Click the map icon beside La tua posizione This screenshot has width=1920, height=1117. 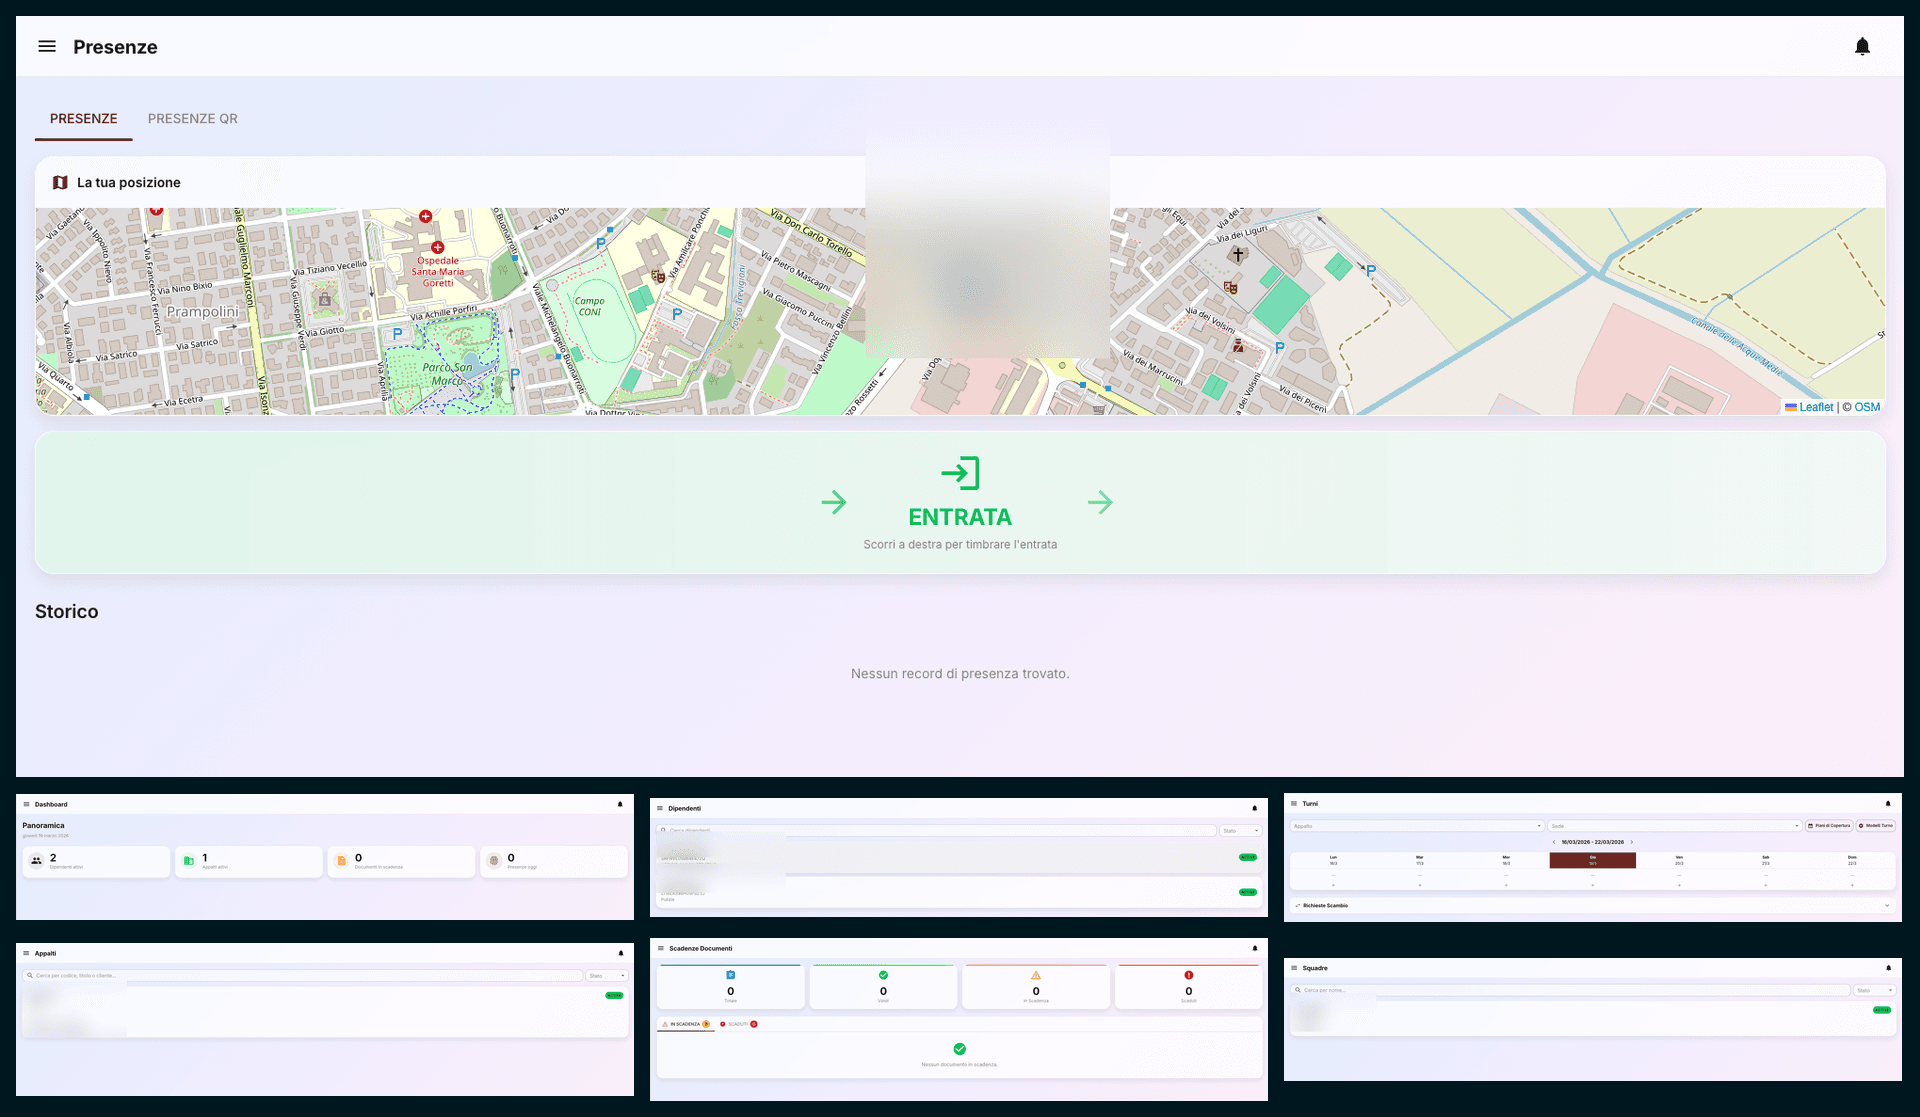(60, 182)
